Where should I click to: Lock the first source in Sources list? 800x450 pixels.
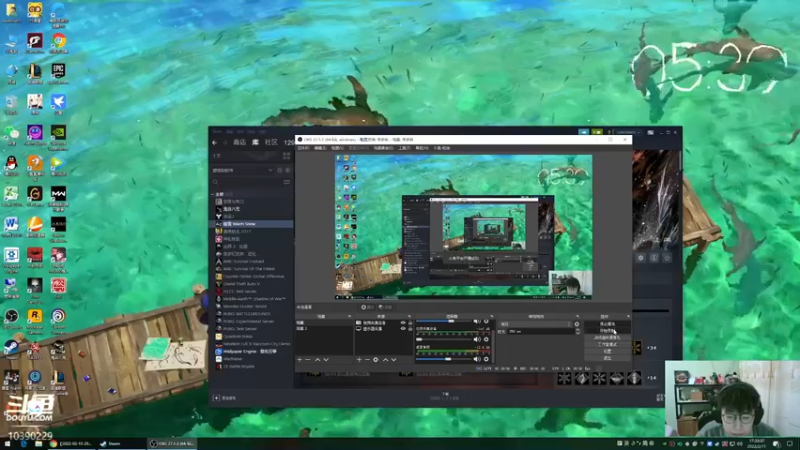point(410,323)
